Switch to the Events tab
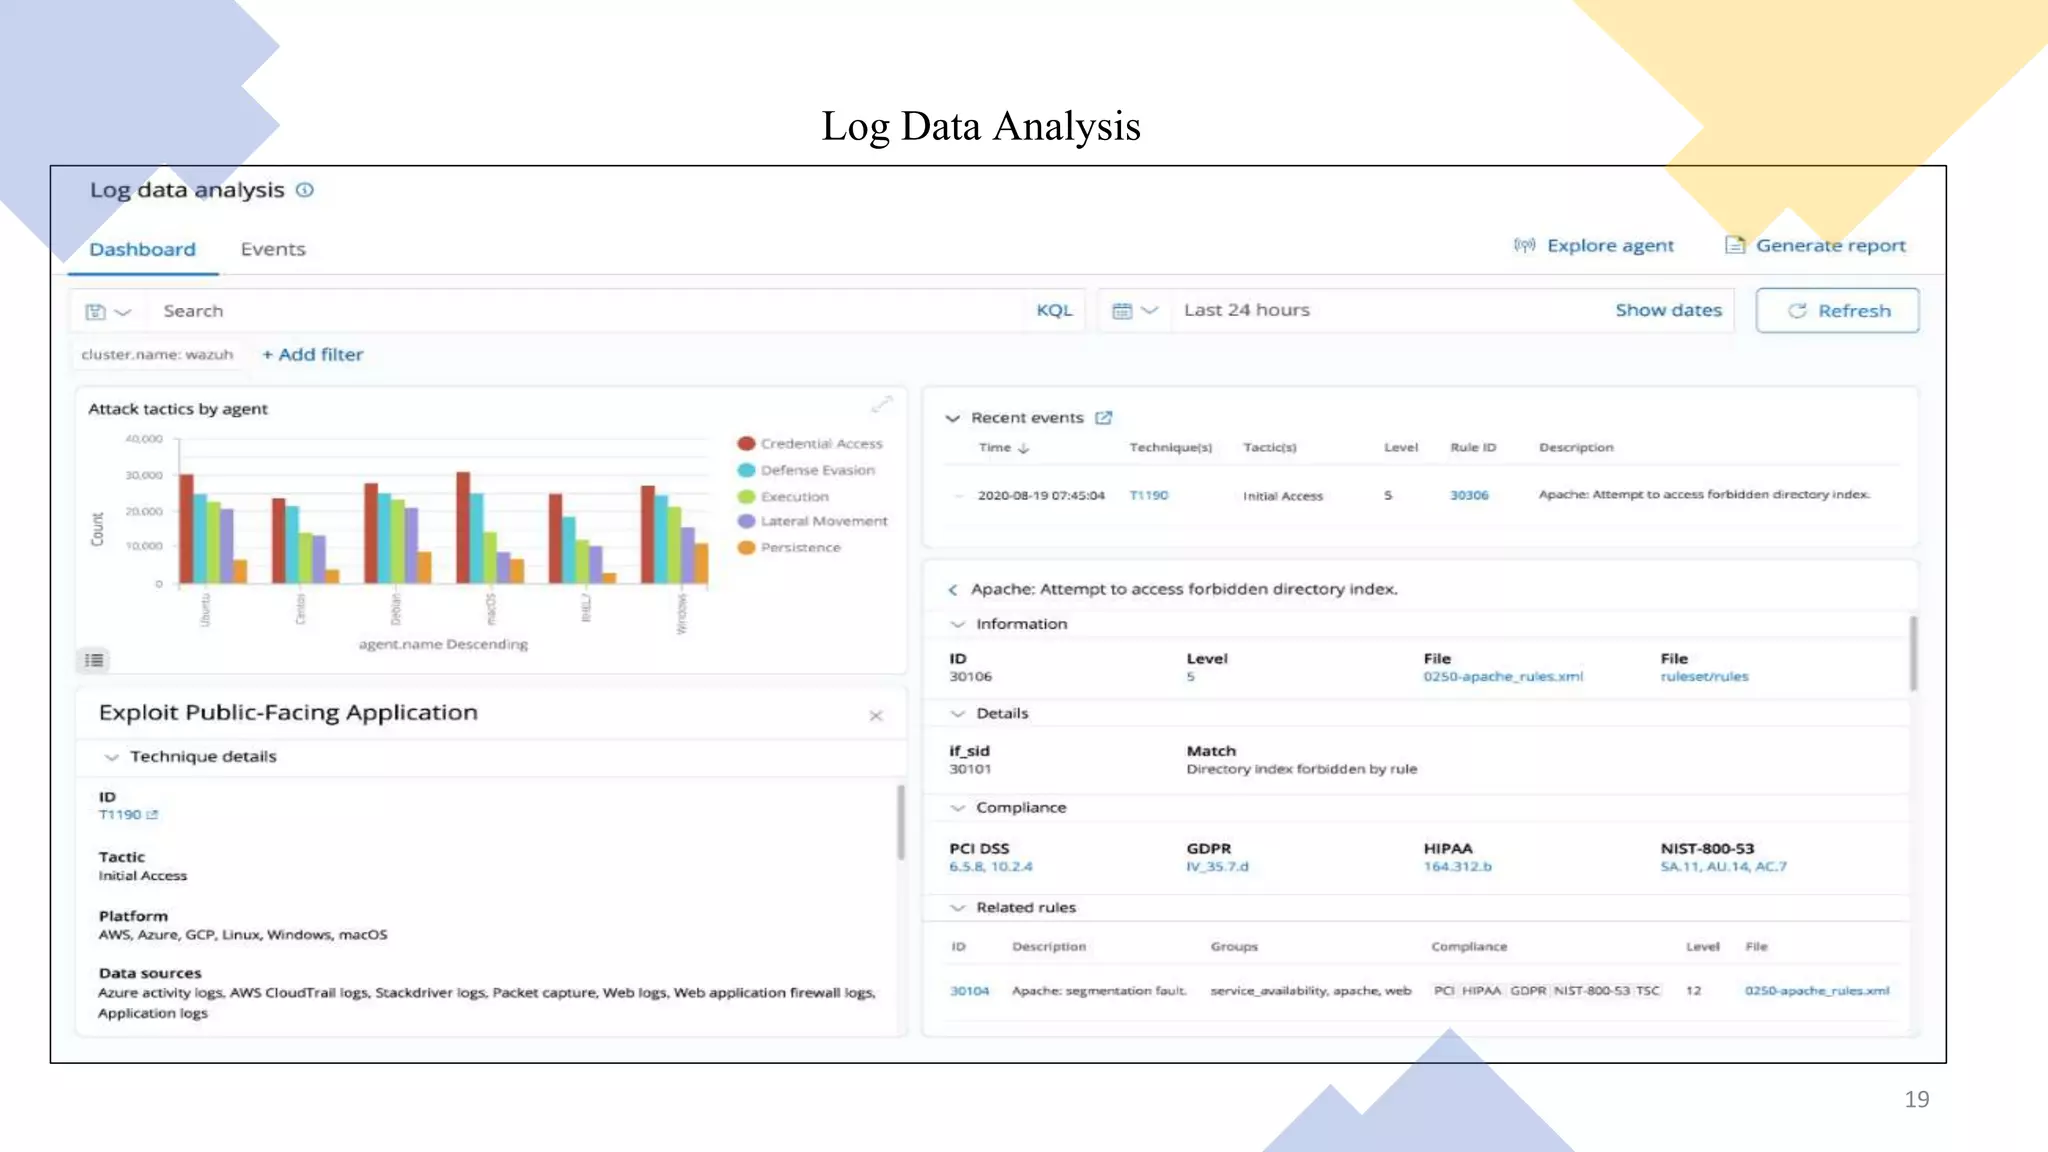The image size is (2048, 1152). pyautogui.click(x=273, y=249)
